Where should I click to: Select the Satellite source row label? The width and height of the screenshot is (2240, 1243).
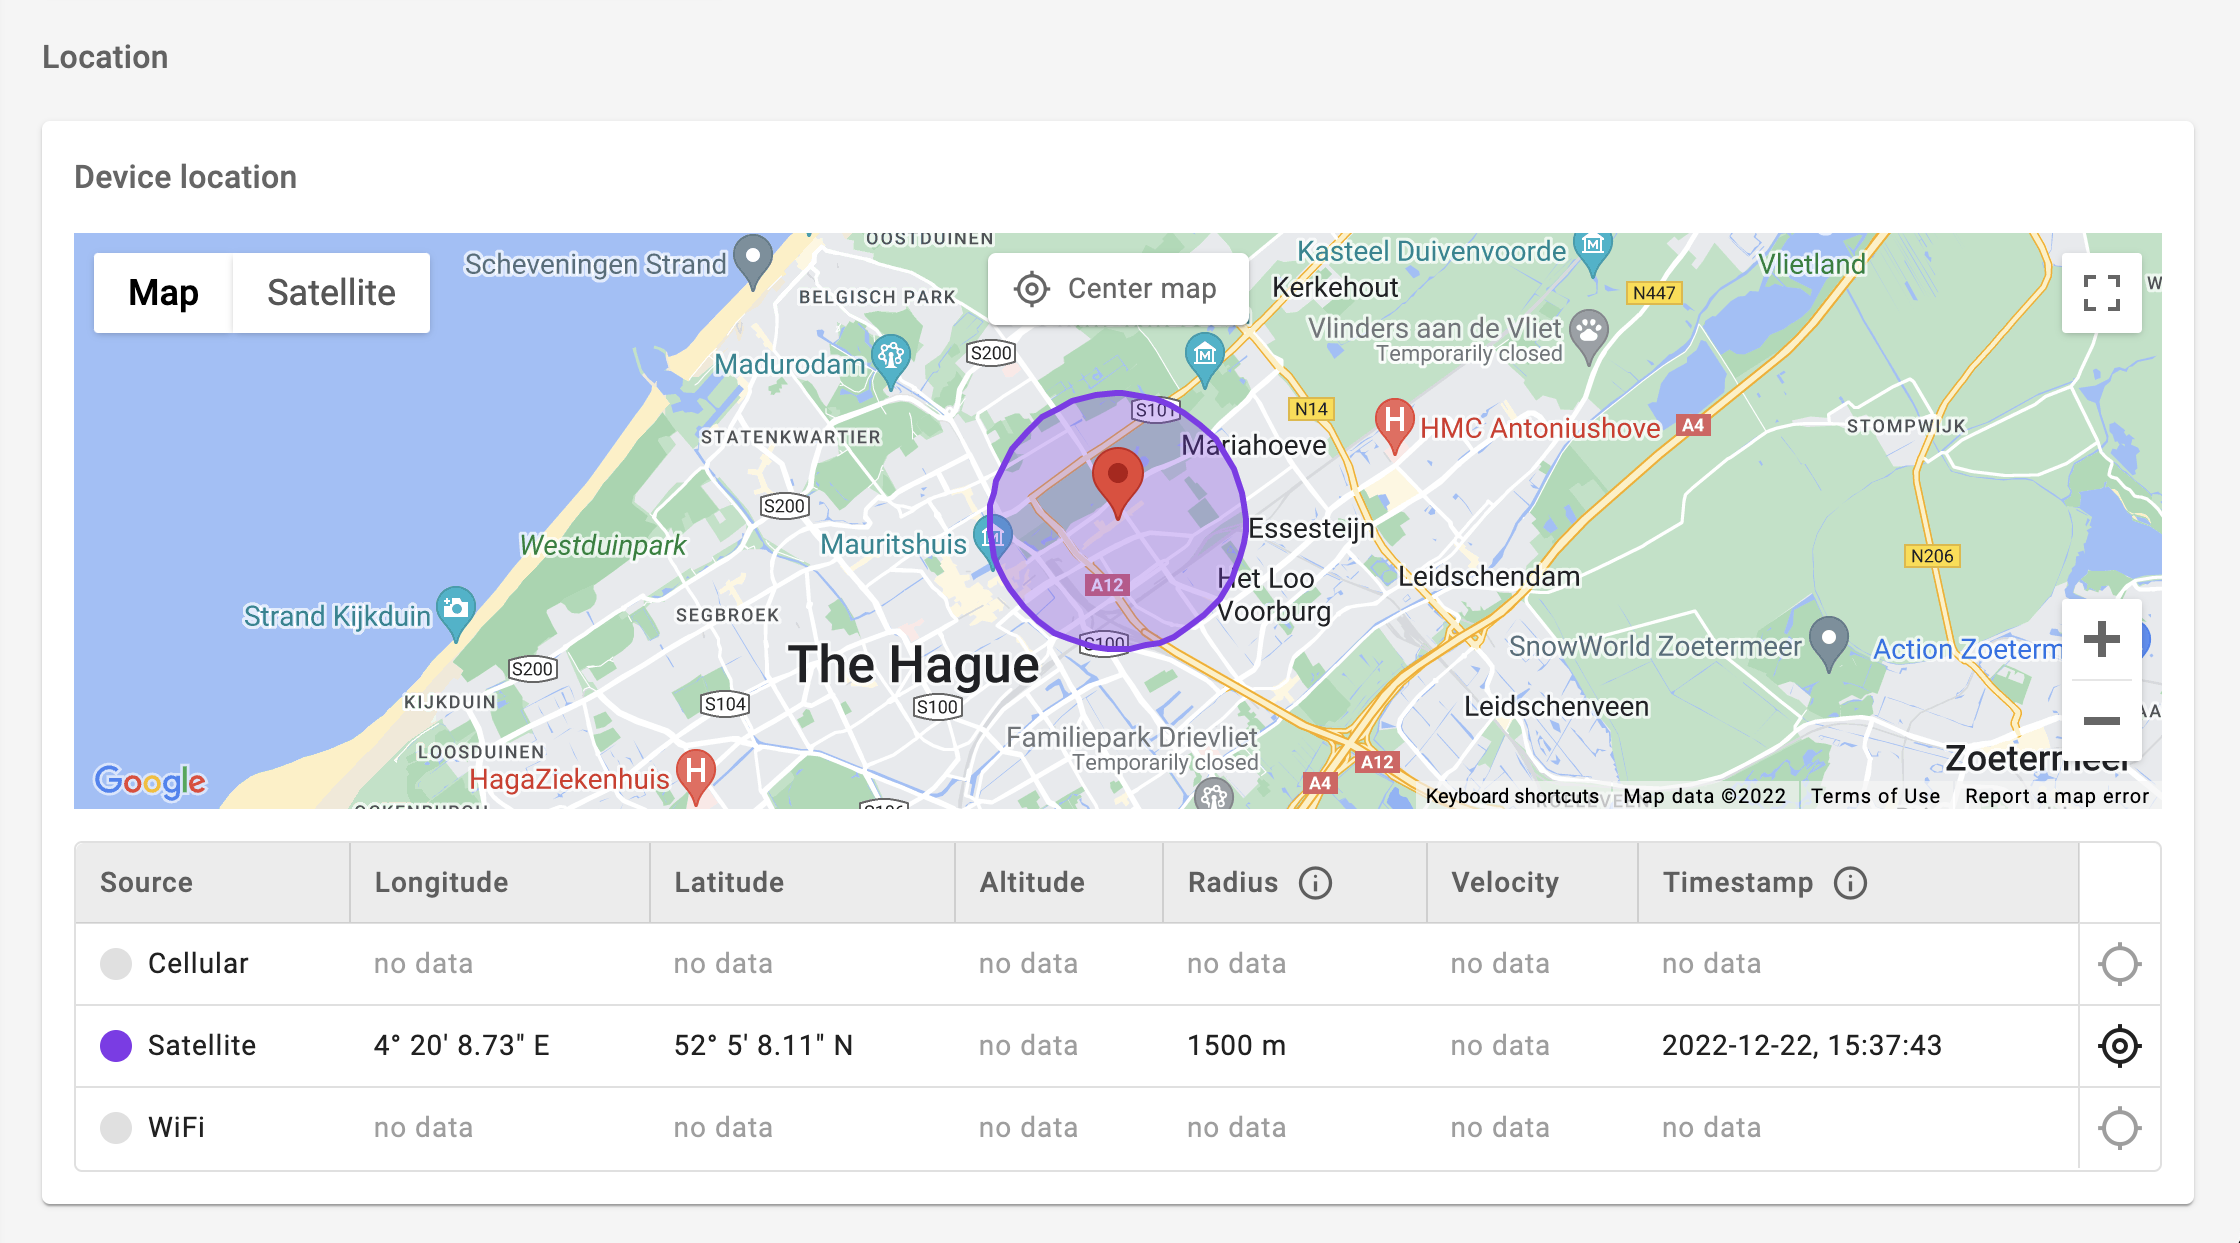(x=202, y=1046)
